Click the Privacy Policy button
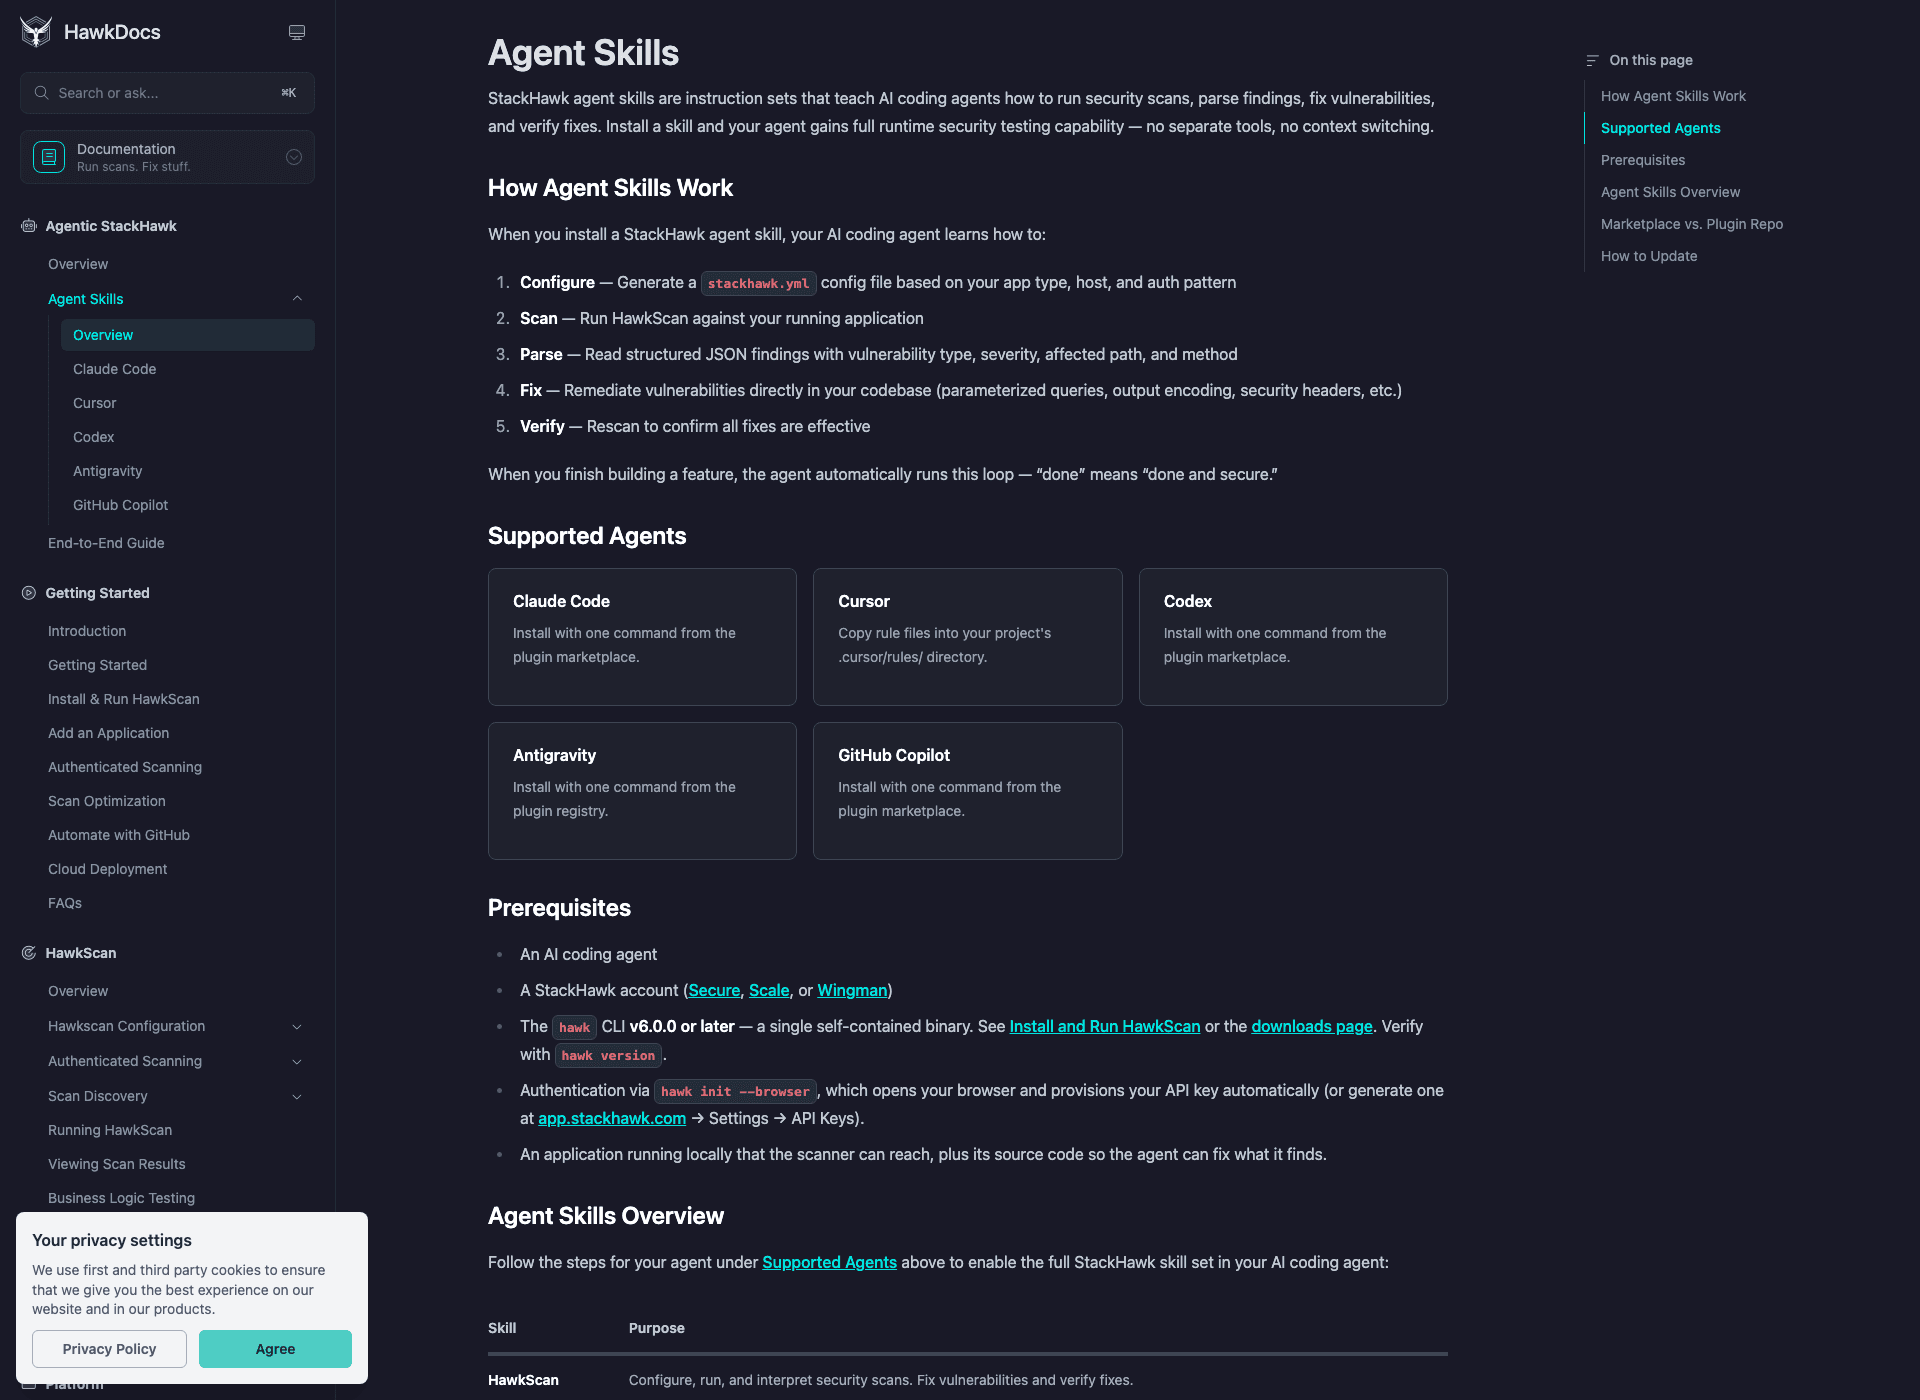1920x1400 pixels. click(109, 1349)
